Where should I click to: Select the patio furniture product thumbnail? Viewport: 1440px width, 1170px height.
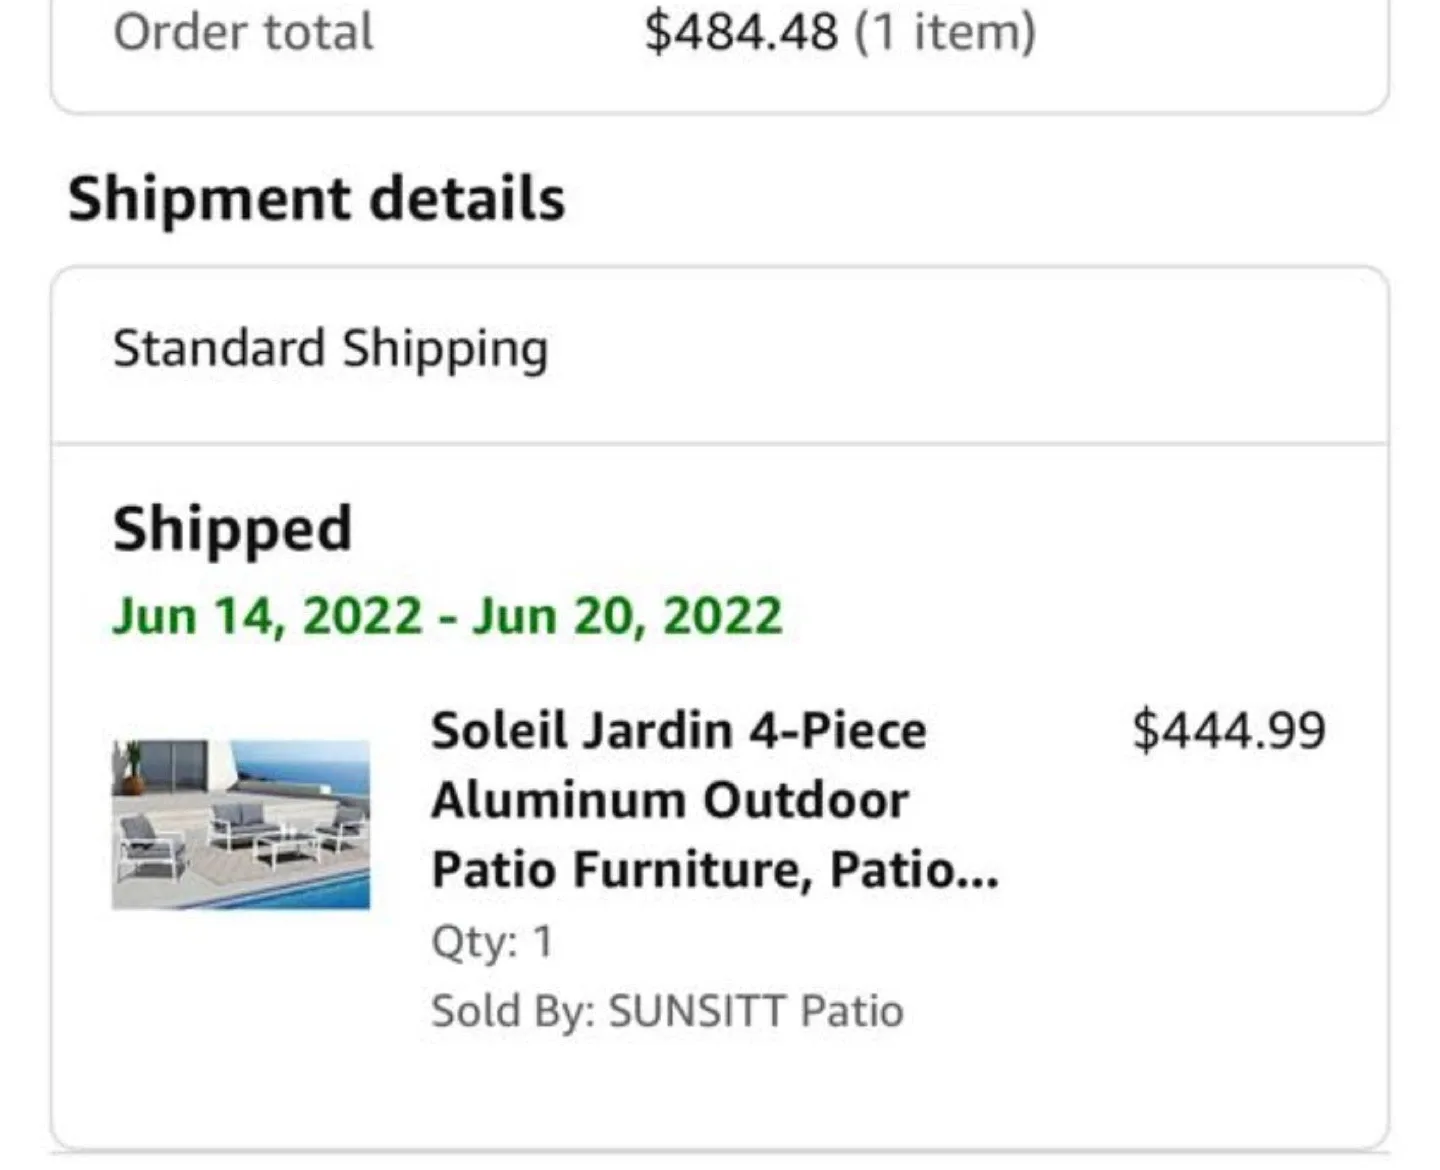point(241,822)
